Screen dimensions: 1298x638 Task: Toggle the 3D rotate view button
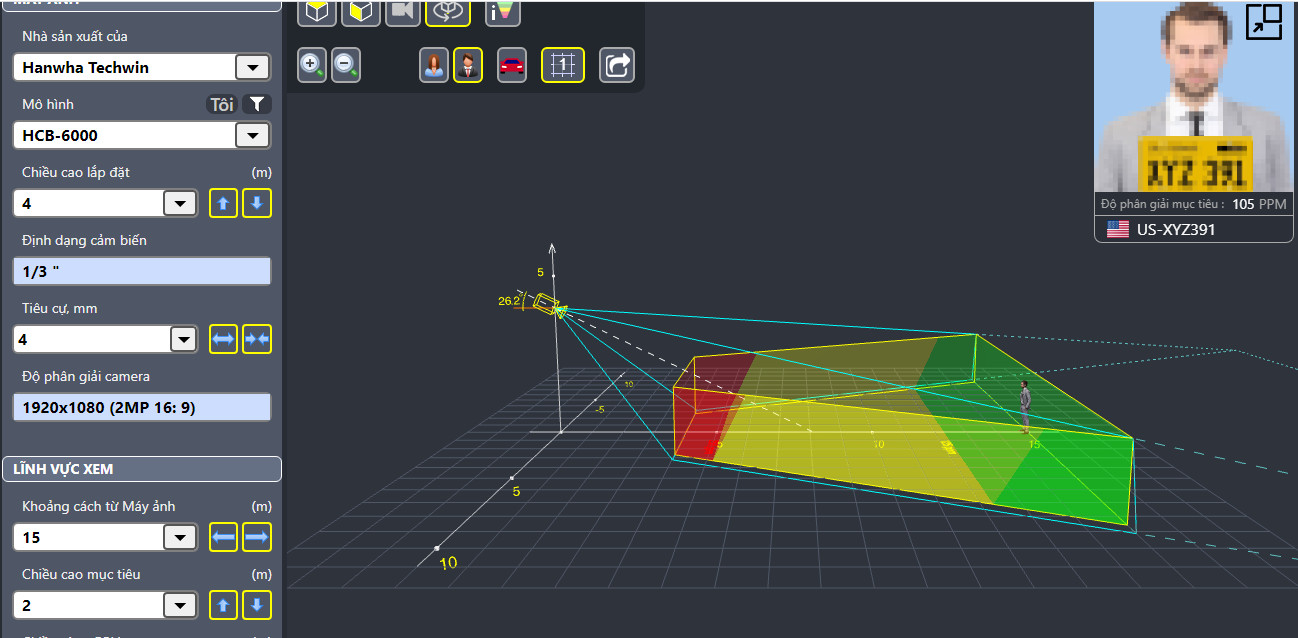[447, 12]
